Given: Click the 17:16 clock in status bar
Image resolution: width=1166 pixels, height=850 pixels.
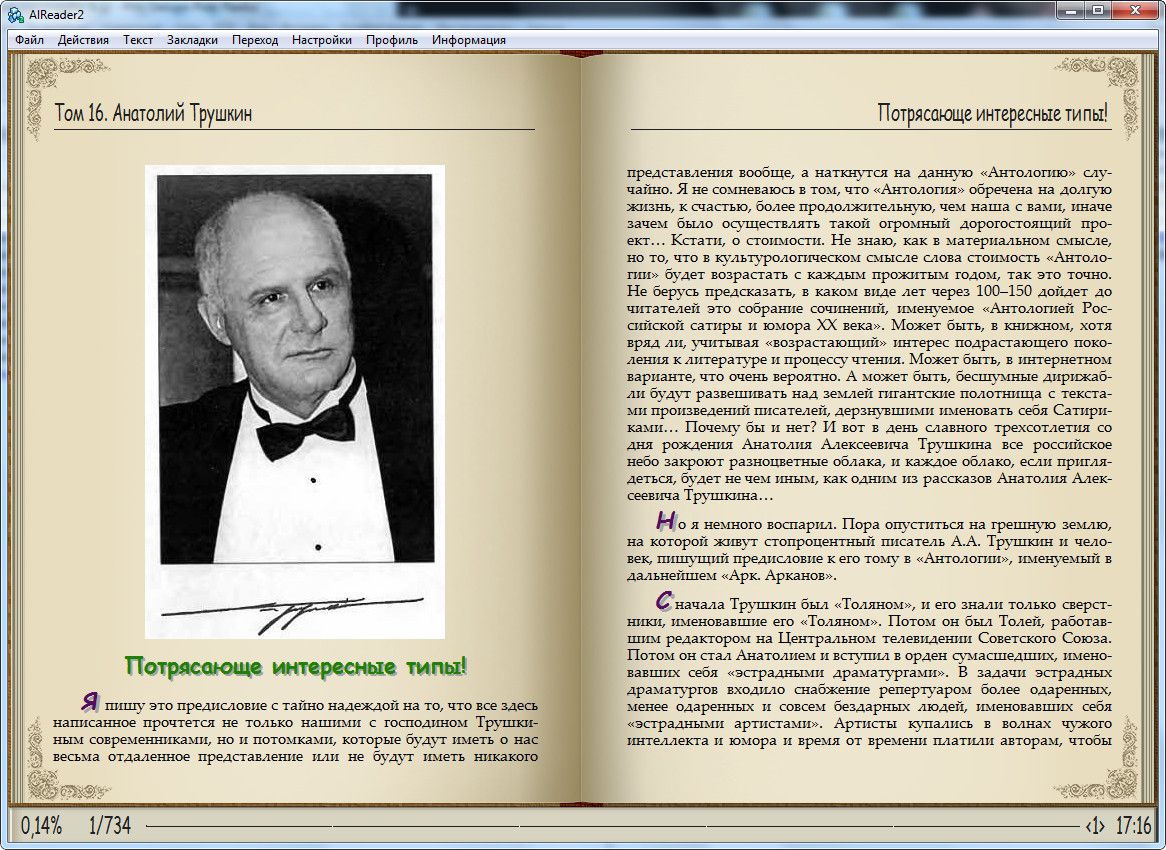Looking at the screenshot, I should click(1133, 825).
